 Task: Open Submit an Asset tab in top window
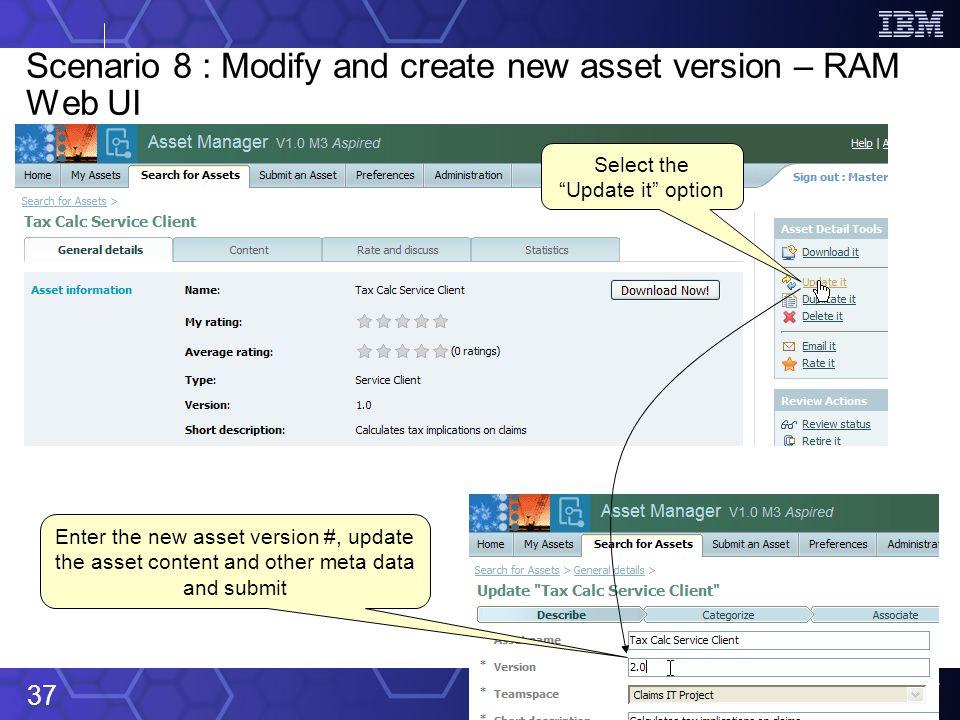pyautogui.click(x=298, y=176)
